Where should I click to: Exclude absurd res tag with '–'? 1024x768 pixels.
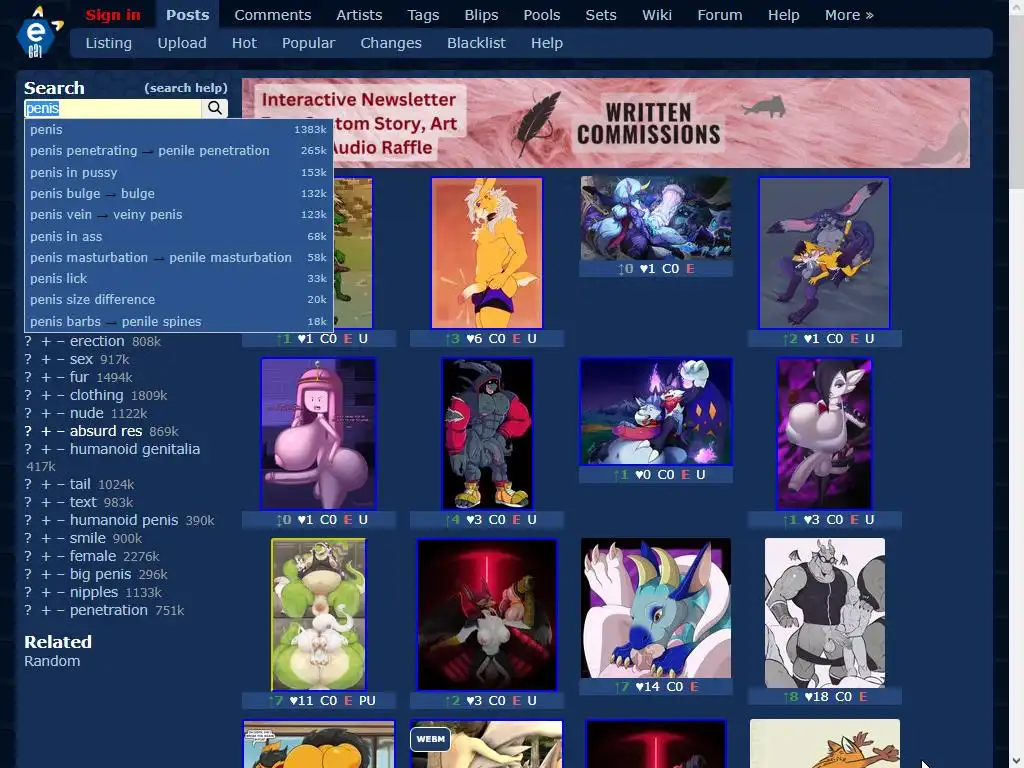61,431
